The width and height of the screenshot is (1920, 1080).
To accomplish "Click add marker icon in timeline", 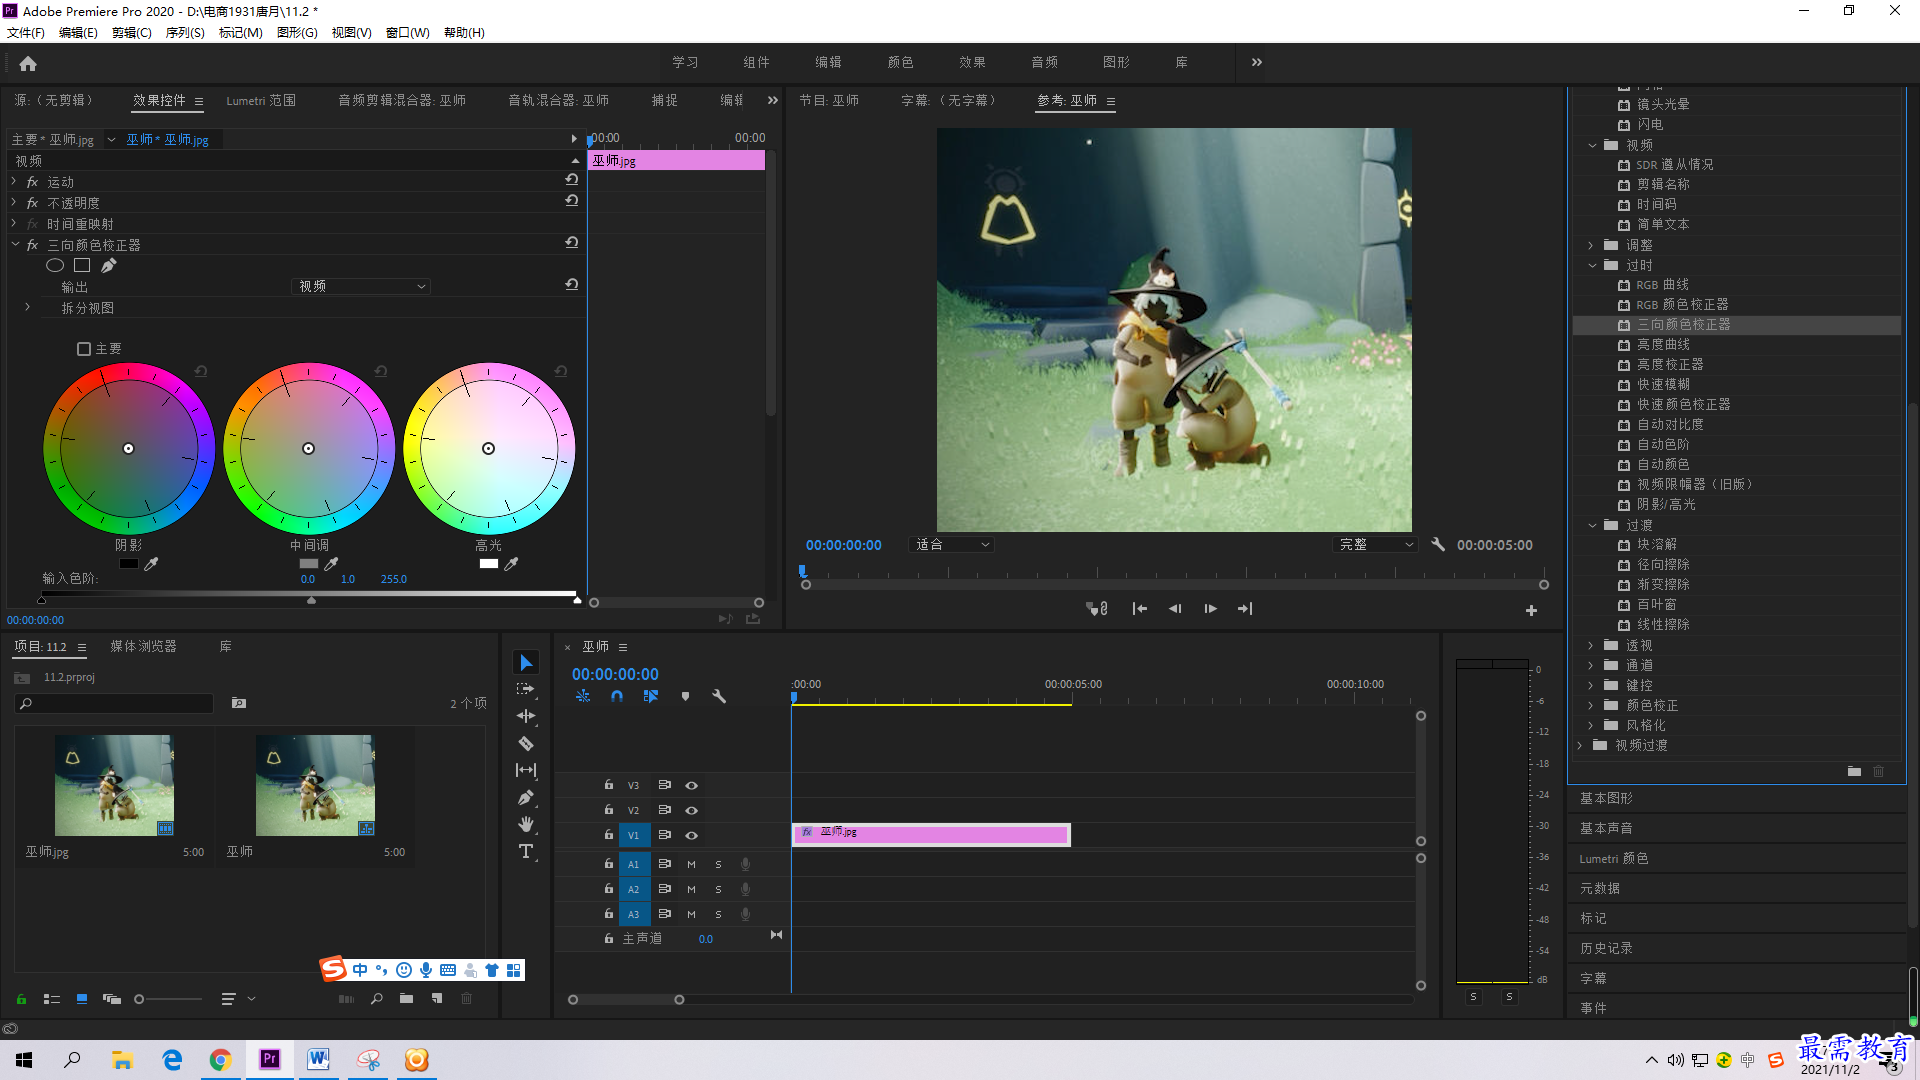I will pos(685,696).
